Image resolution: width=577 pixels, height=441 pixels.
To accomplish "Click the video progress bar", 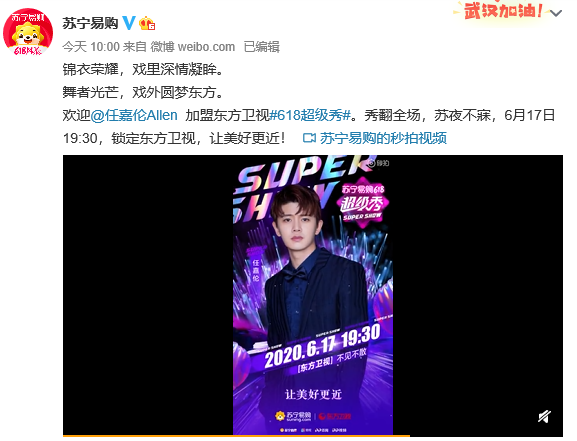I will point(313,435).
